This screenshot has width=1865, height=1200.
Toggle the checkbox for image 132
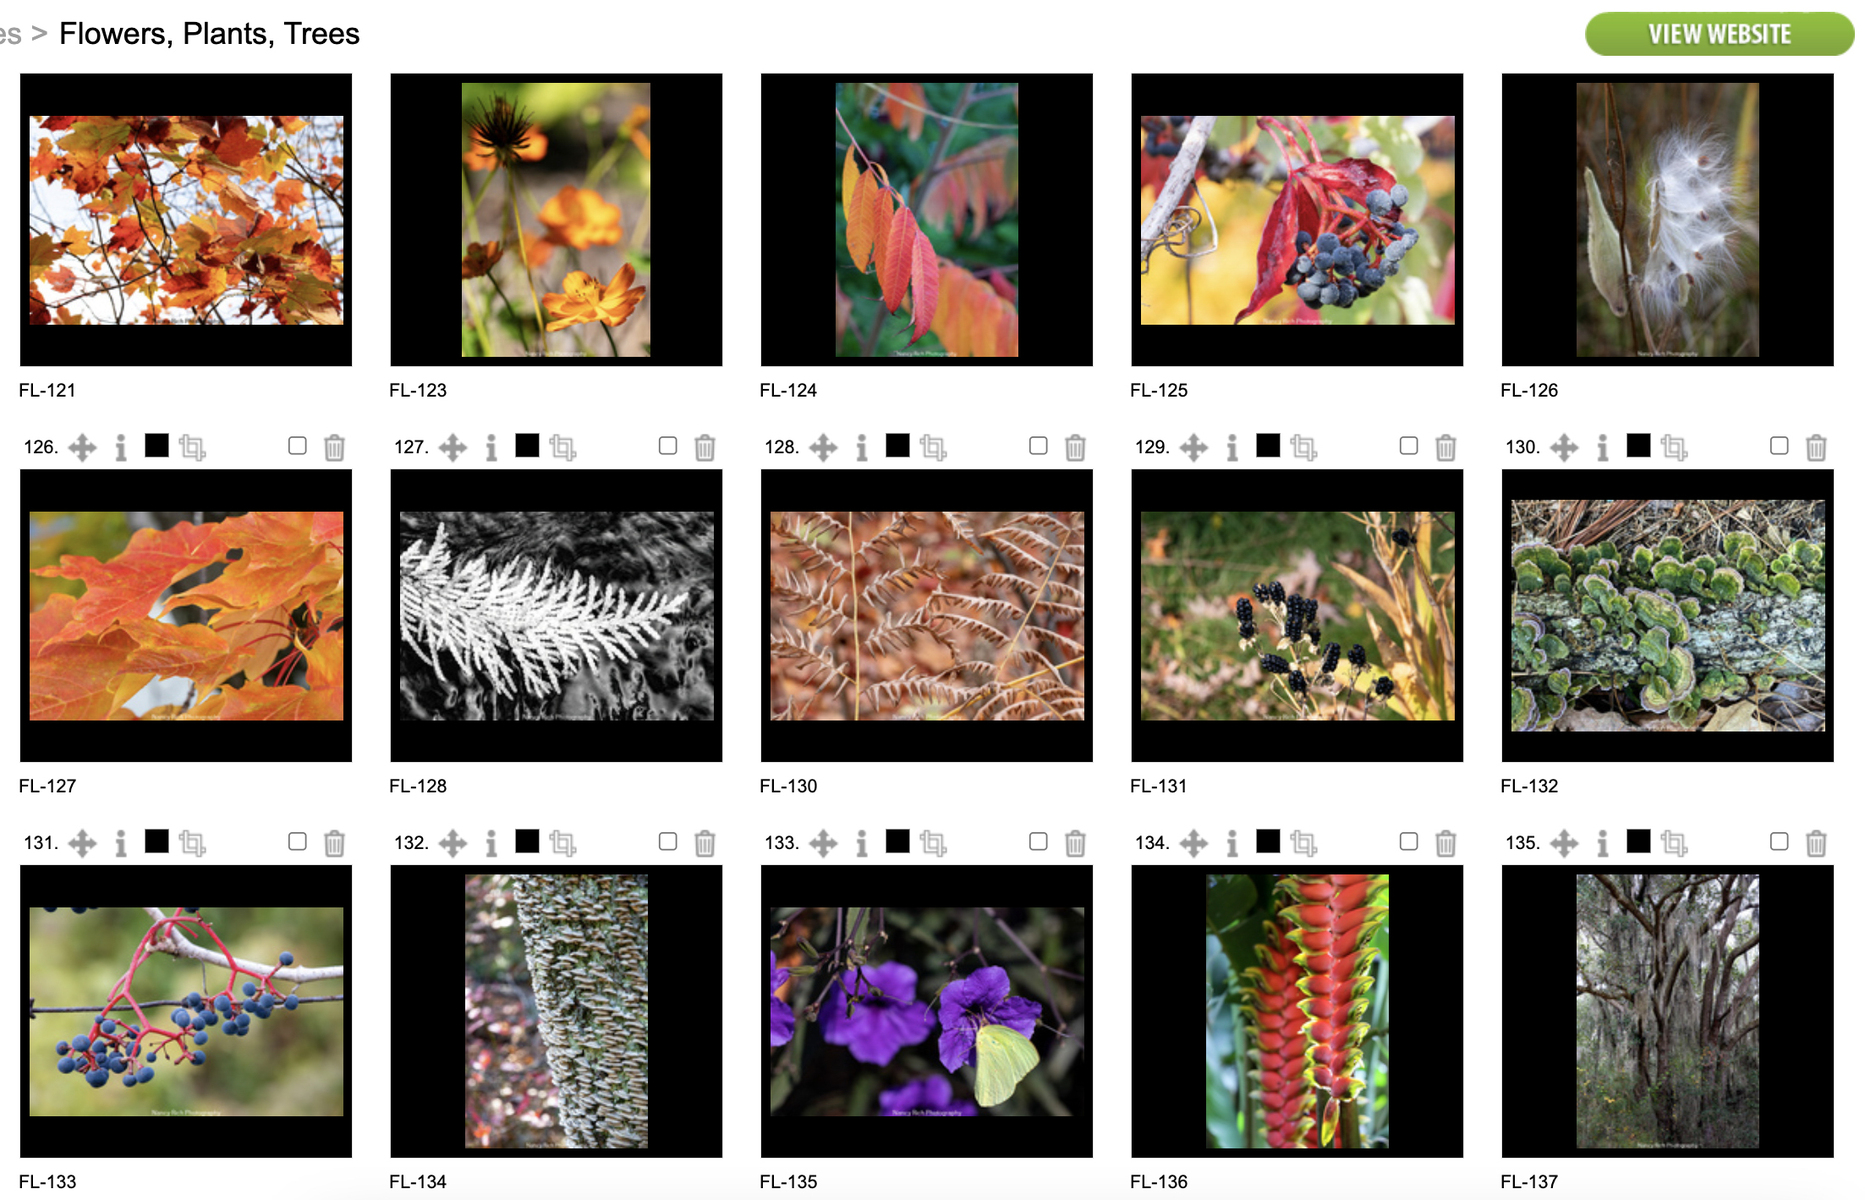[x=668, y=841]
